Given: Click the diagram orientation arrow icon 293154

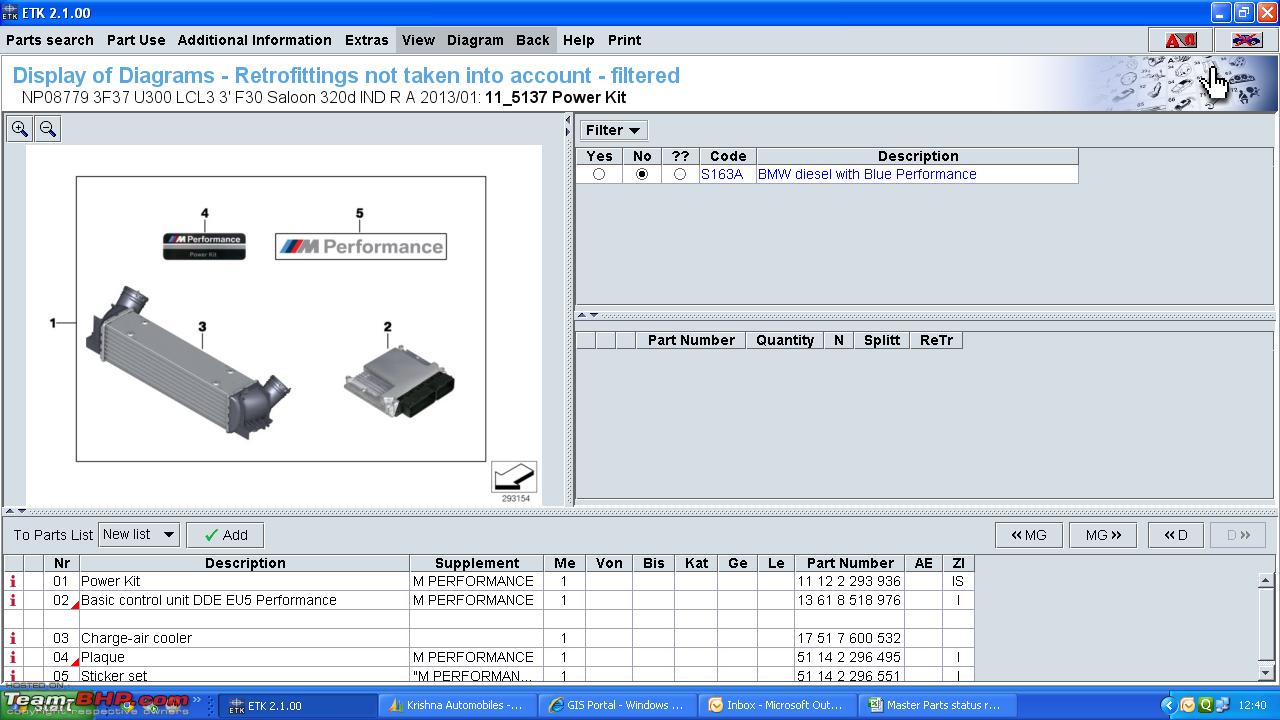Looking at the screenshot, I should (514, 477).
